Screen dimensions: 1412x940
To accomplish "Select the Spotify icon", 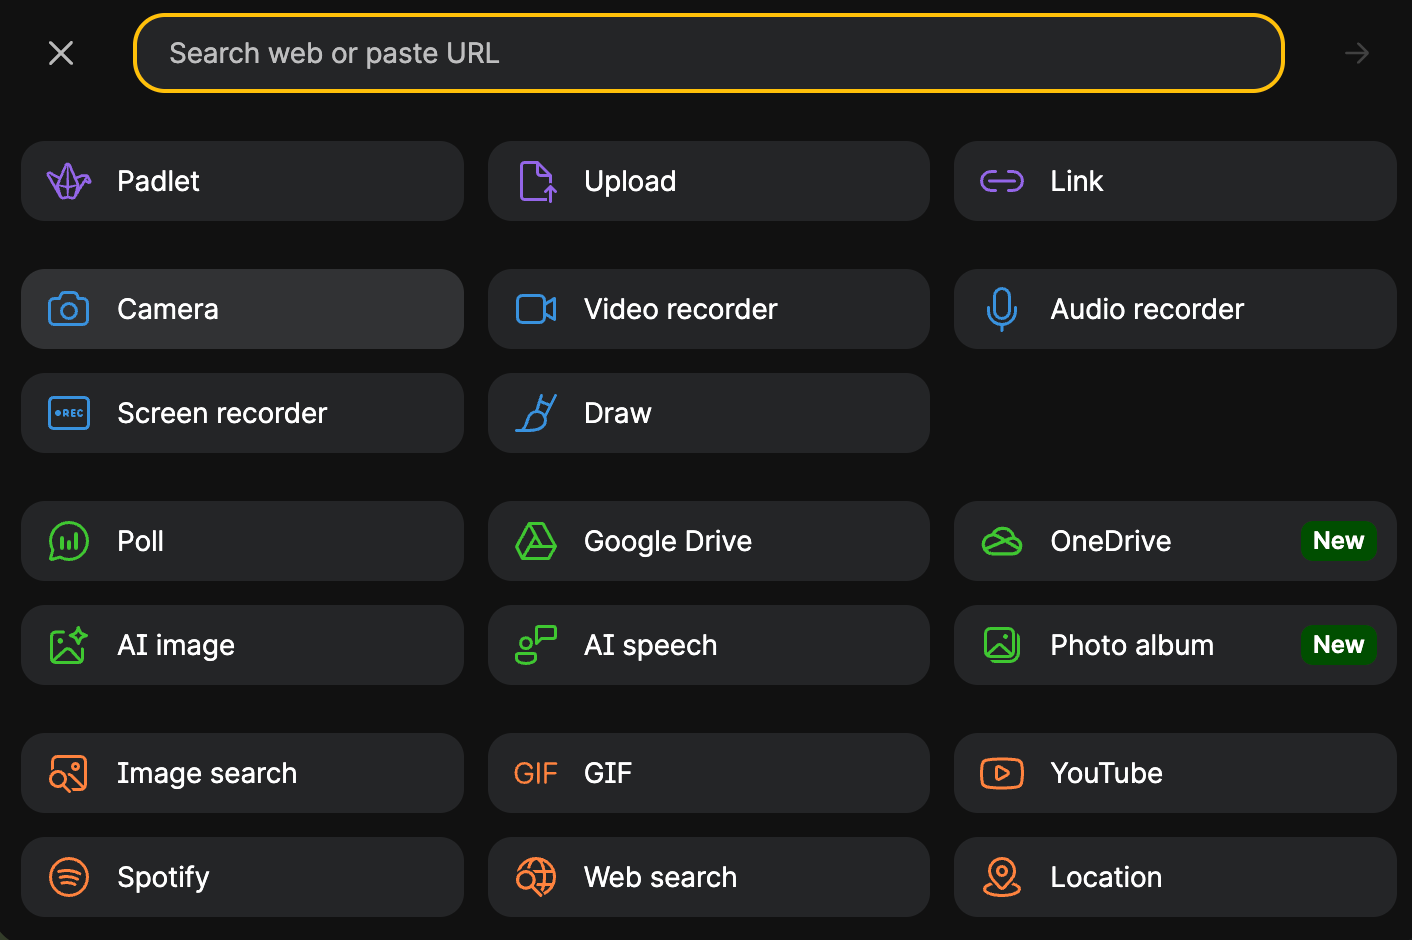I will pyautogui.click(x=68, y=877).
